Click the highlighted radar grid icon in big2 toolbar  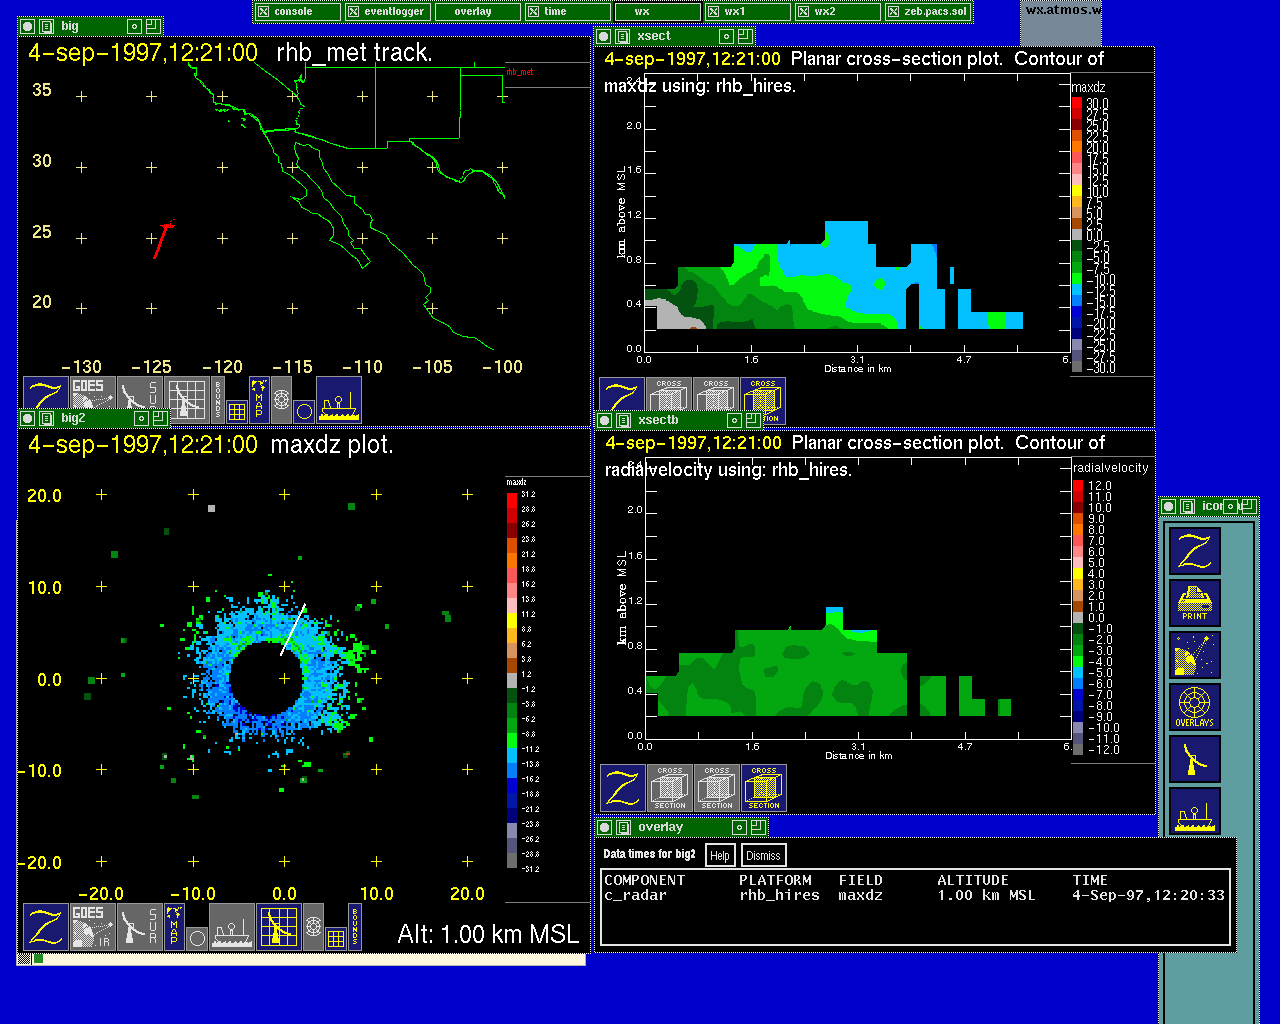coord(279,927)
